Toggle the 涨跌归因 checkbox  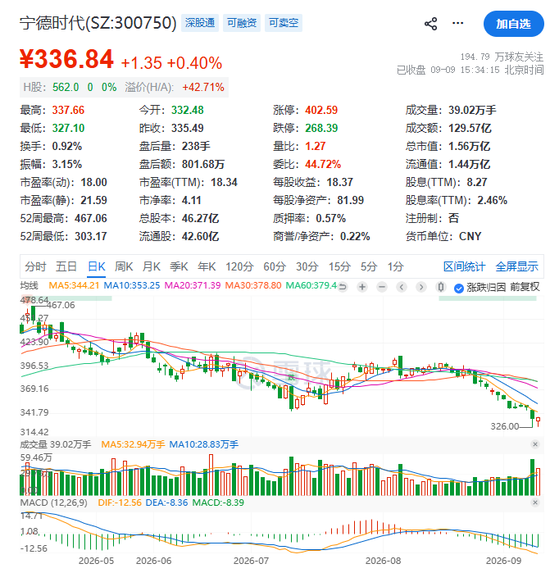click(x=459, y=288)
